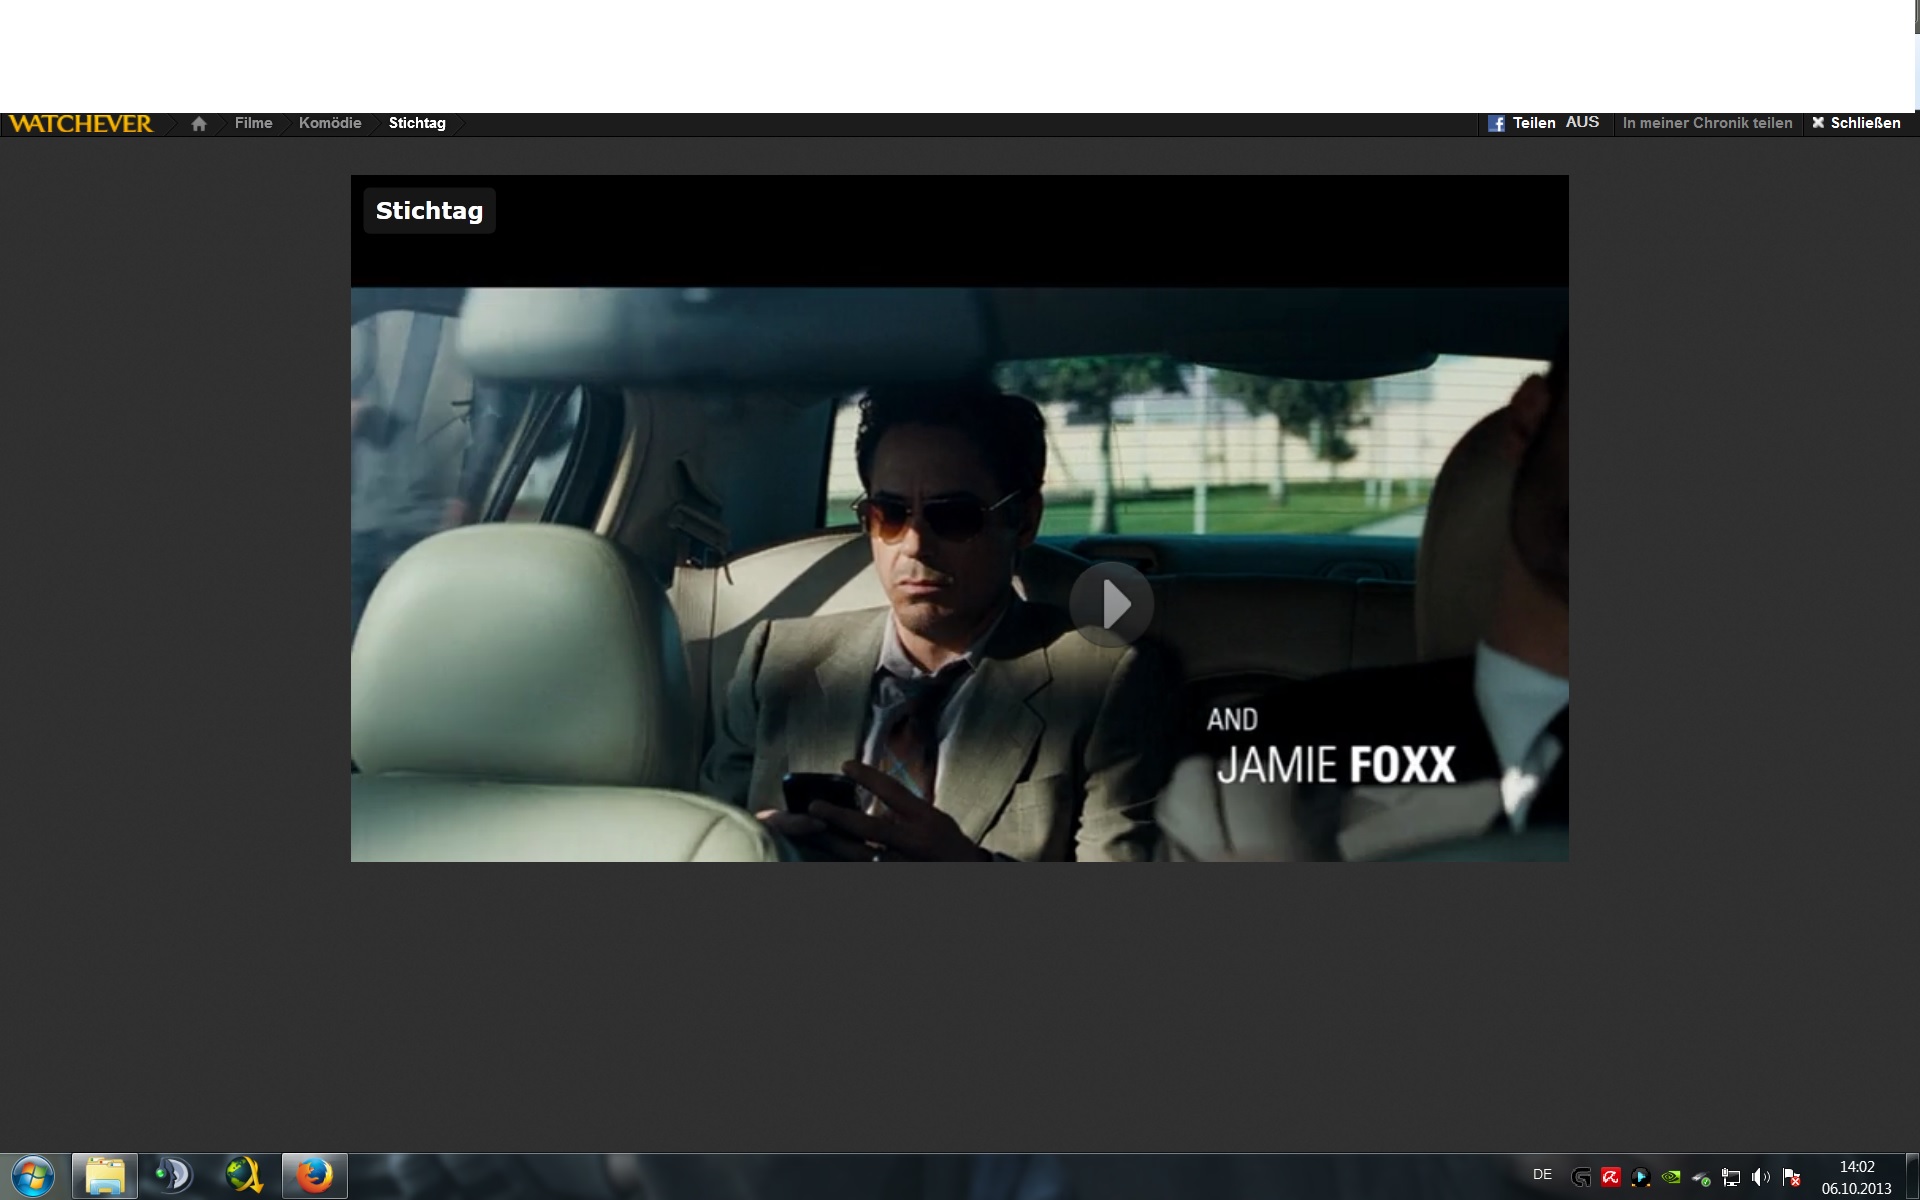The height and width of the screenshot is (1200, 1920).
Task: Open volume control in tray
Action: tap(1761, 1177)
